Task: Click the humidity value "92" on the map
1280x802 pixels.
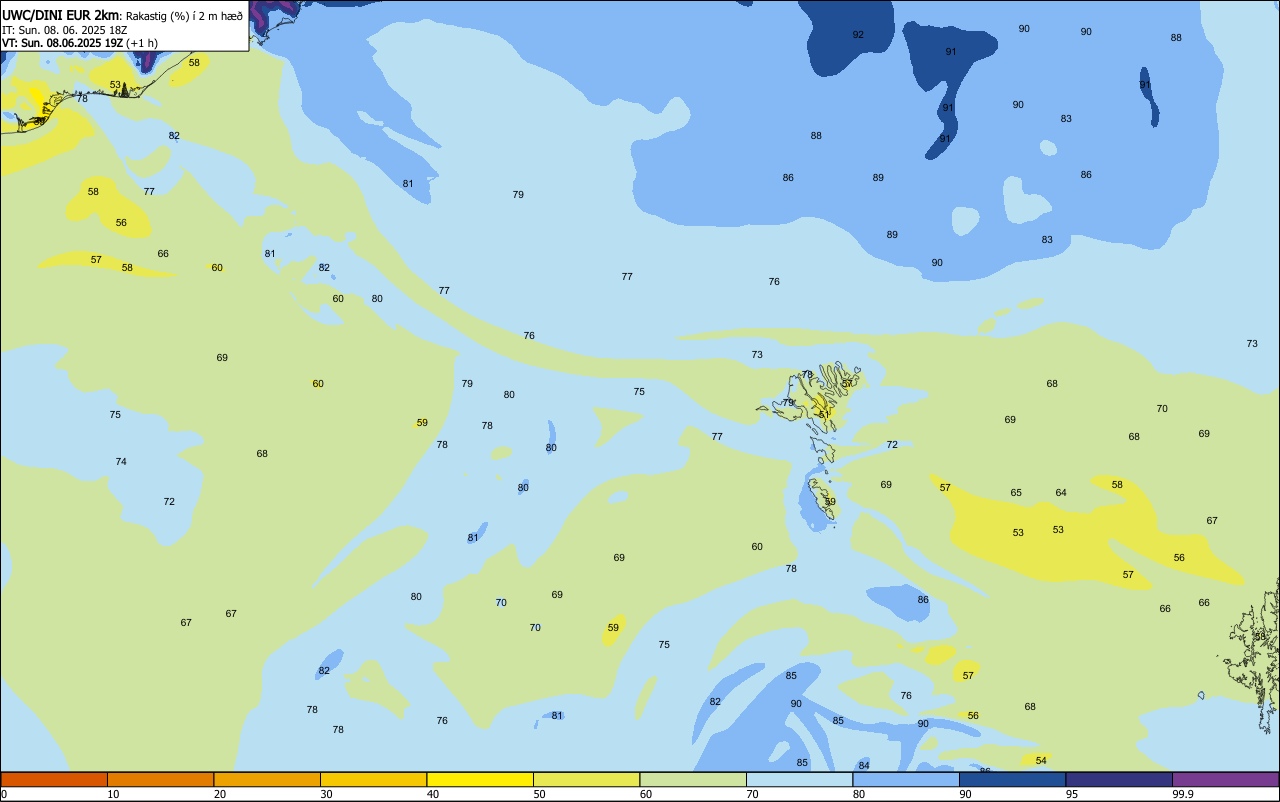Action: [858, 35]
